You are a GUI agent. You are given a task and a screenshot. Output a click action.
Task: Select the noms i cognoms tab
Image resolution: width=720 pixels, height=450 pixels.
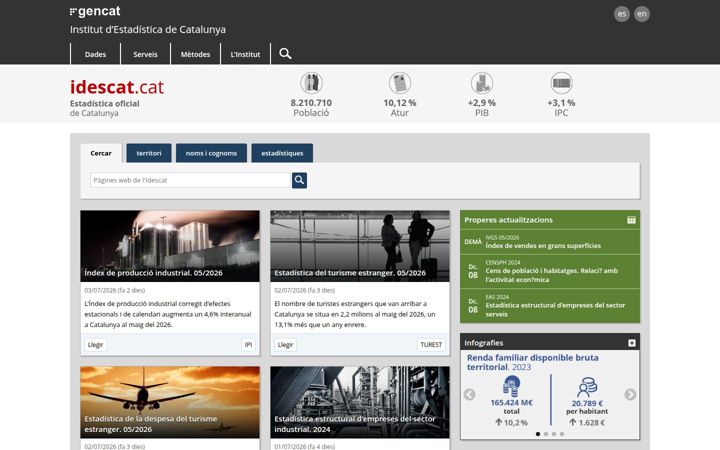click(211, 153)
